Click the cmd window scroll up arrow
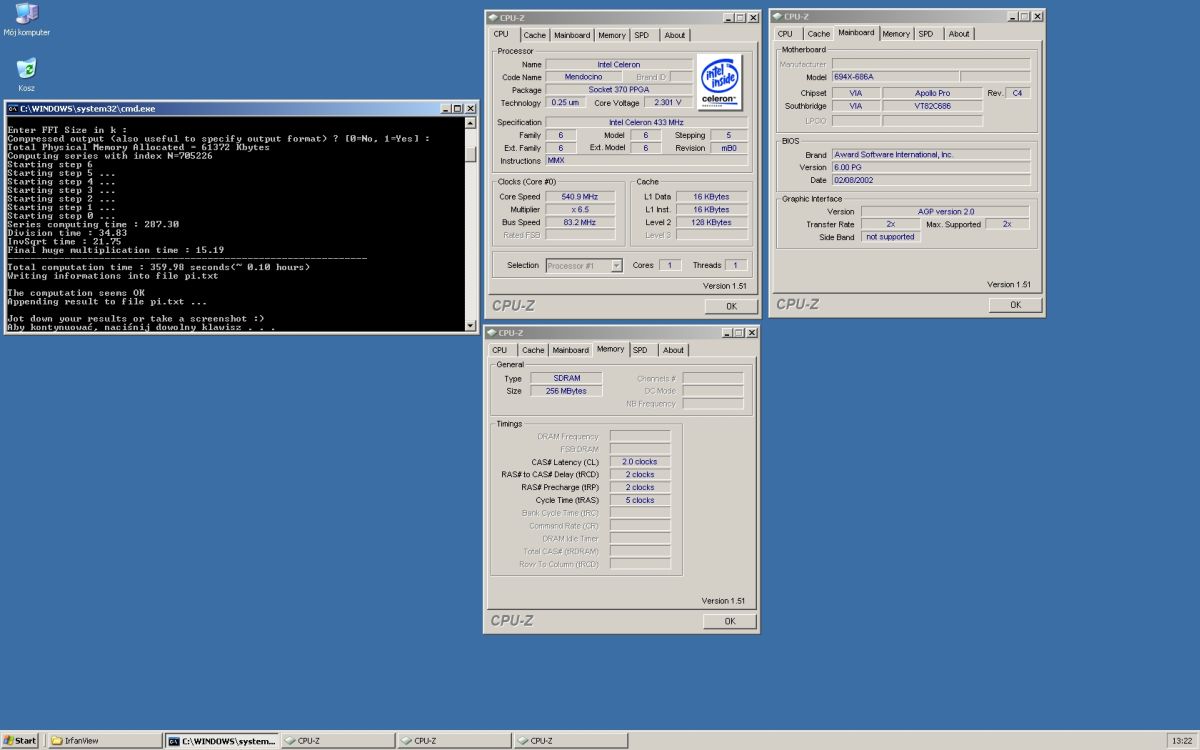This screenshot has width=1200, height=750. coord(471,125)
